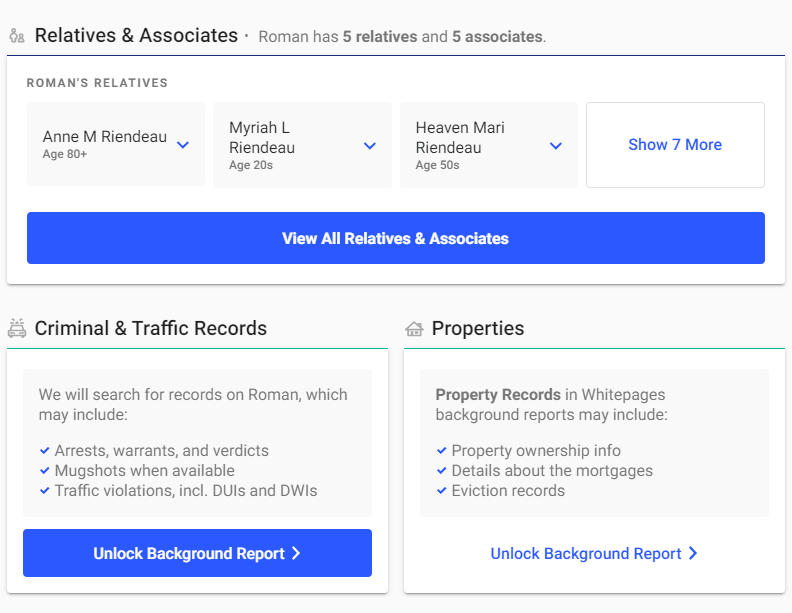Click 'Arrests, warrants, and verdicts' item

162,450
